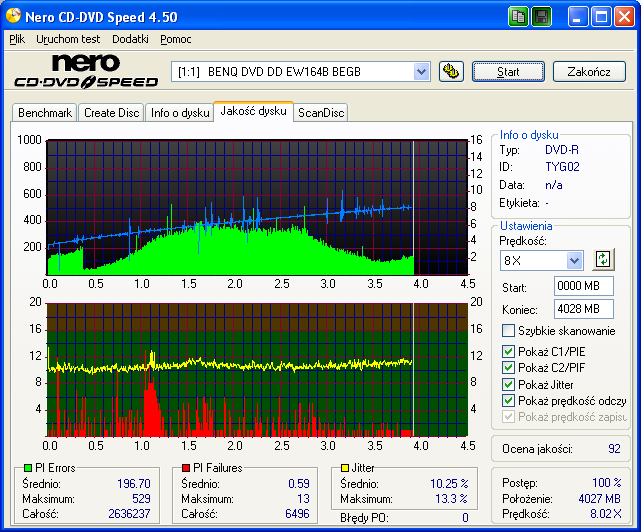The width and height of the screenshot is (641, 532).
Task: Click the green PI Errors legend square
Action: pos(28,467)
